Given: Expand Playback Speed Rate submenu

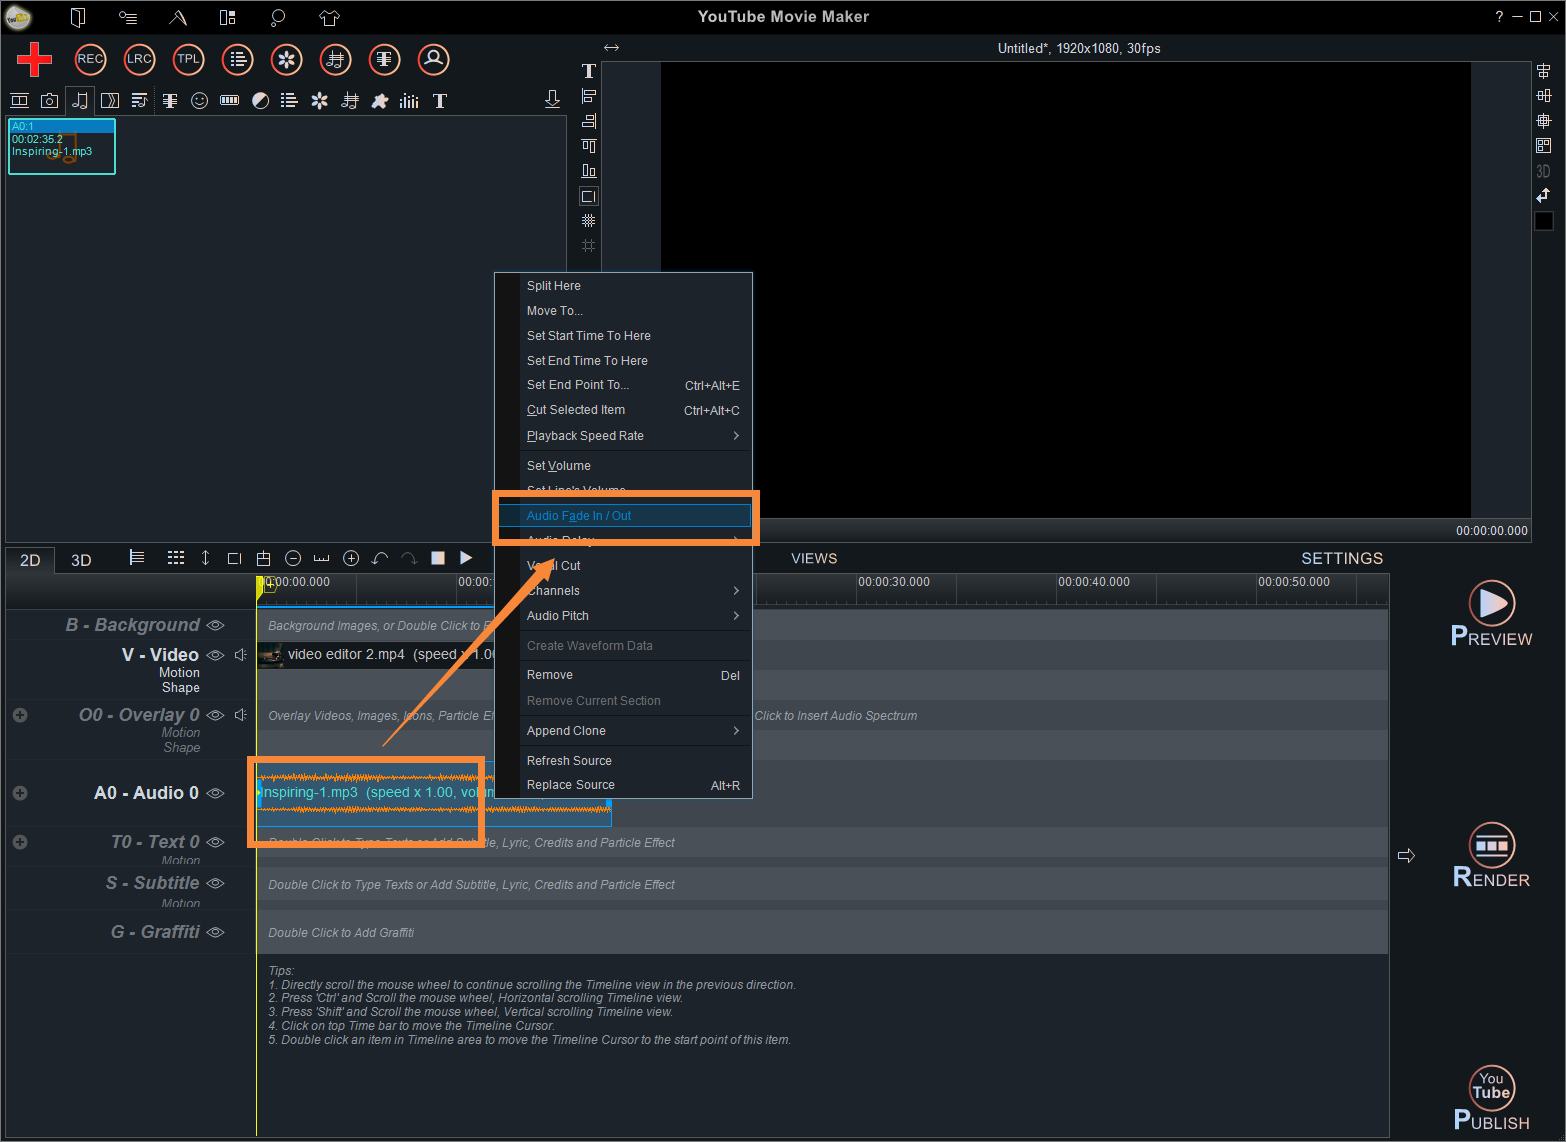Looking at the screenshot, I should point(635,436).
